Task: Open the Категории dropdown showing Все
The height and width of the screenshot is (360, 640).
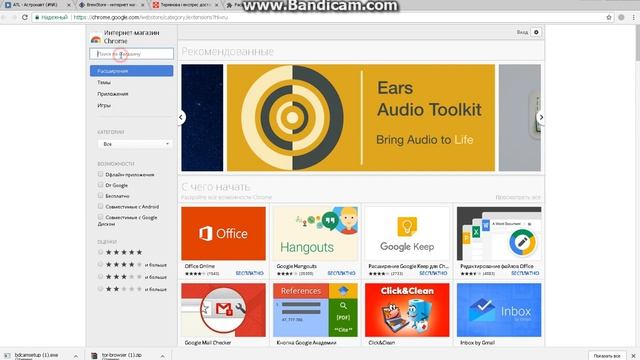Action: coord(135,144)
